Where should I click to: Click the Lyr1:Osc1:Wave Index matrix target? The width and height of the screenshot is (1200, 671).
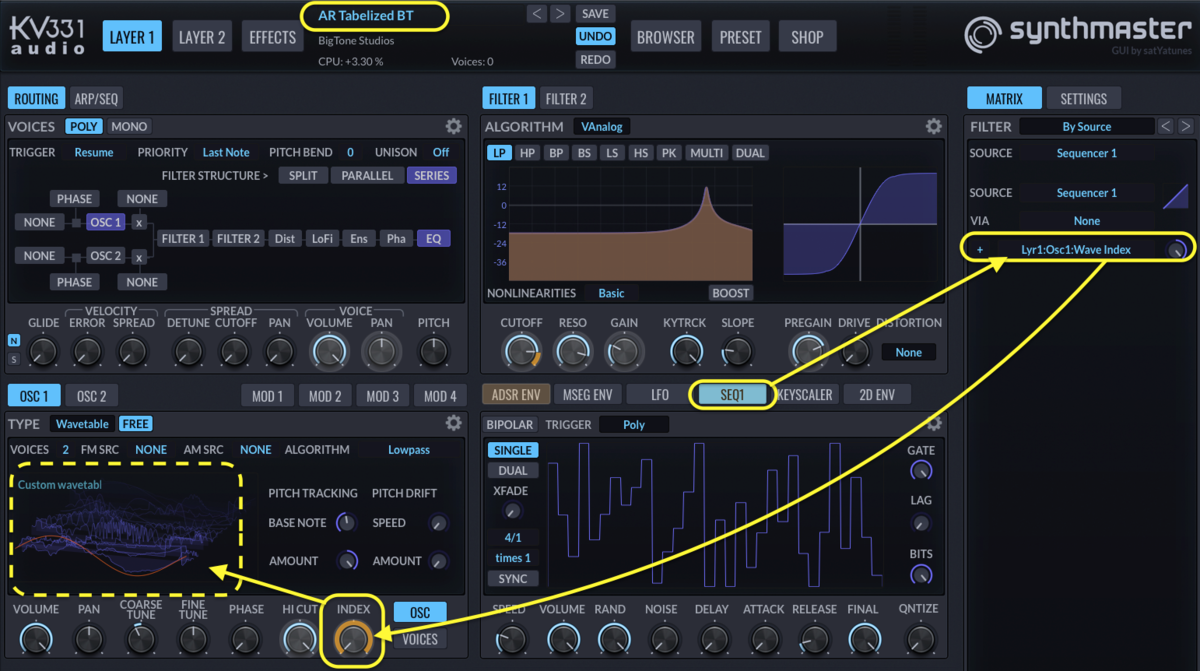(x=1075, y=250)
